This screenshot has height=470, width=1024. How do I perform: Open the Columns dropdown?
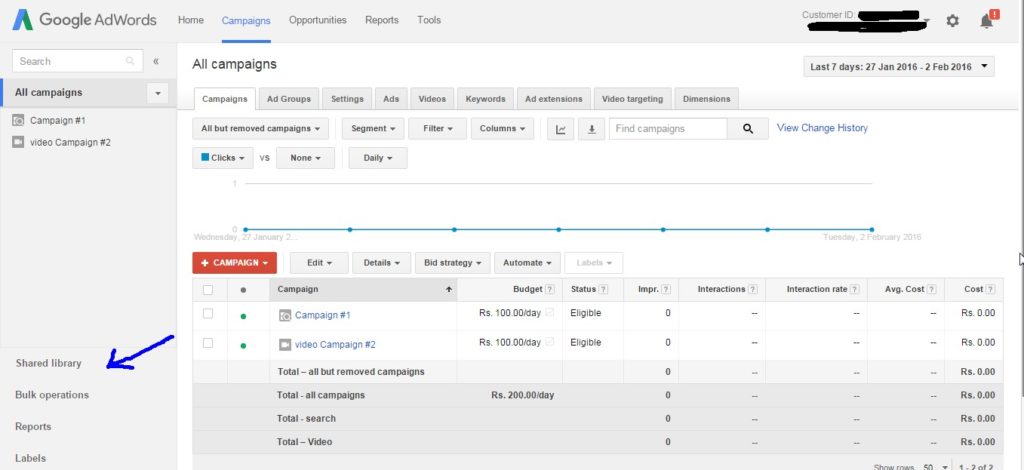502,129
